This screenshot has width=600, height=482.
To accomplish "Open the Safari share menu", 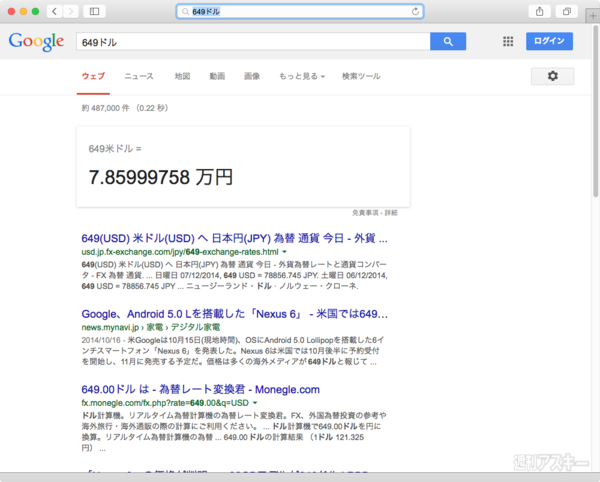I will point(540,11).
